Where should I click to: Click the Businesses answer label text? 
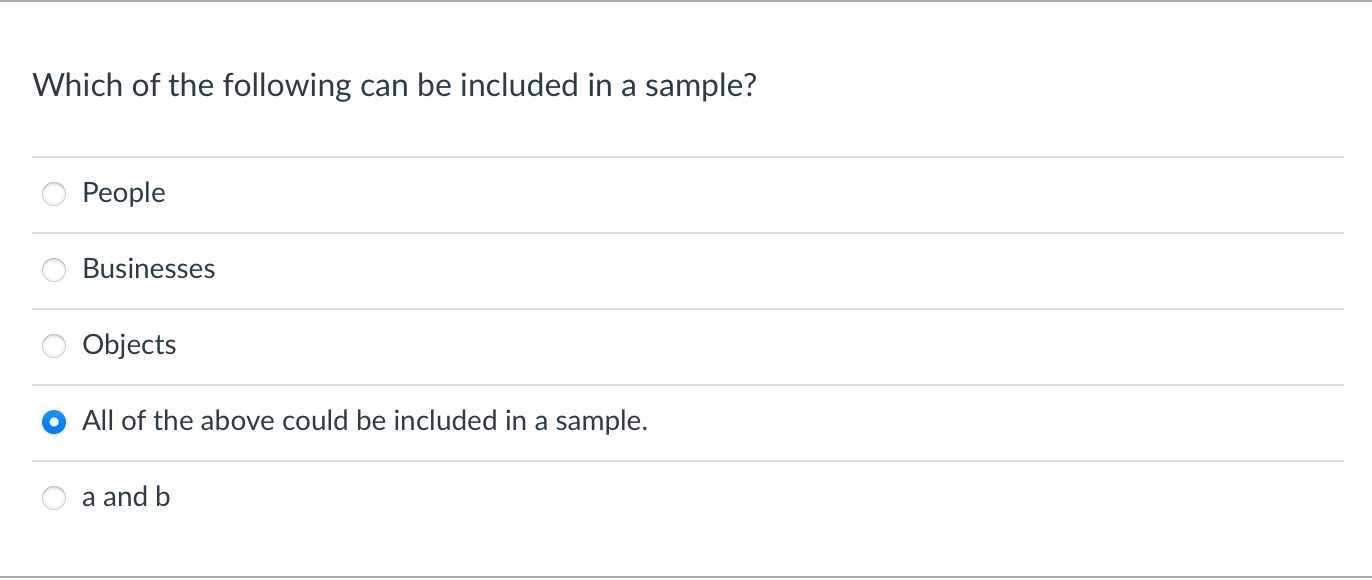(149, 269)
